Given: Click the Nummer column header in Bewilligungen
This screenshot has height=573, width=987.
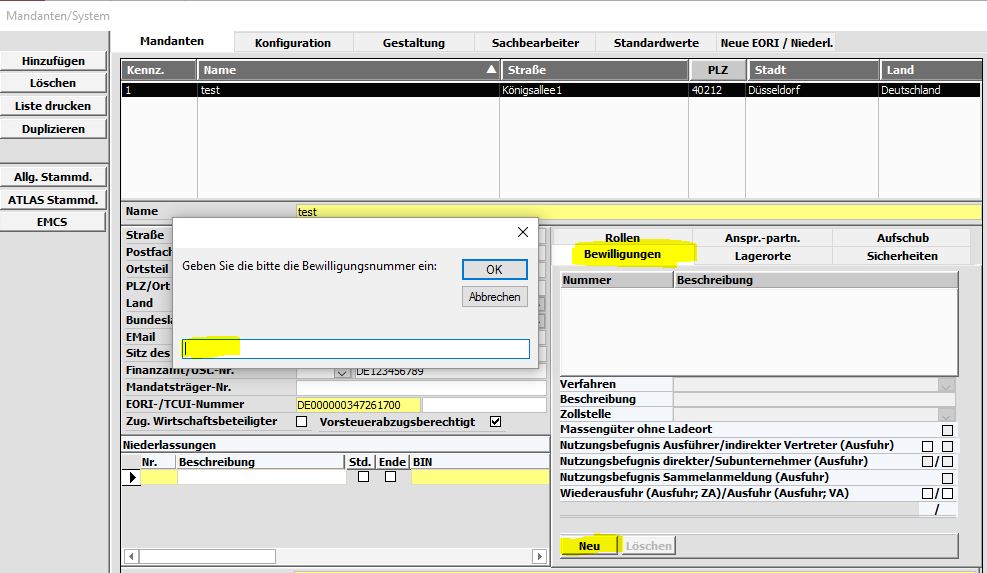Looking at the screenshot, I should coord(616,280).
